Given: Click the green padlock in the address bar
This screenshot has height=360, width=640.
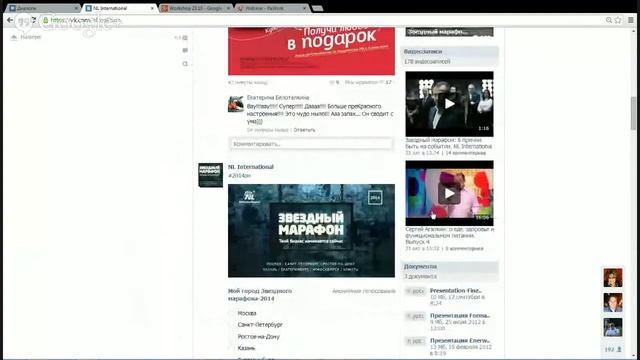Looking at the screenshot, I should pyautogui.click(x=46, y=20).
